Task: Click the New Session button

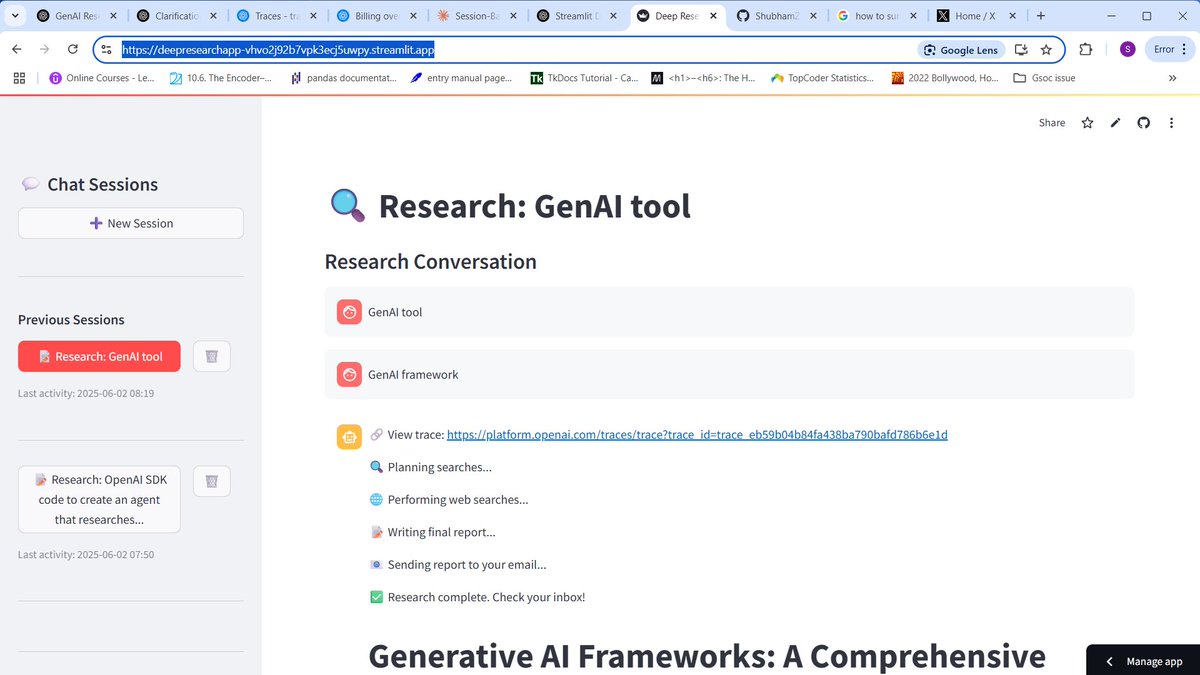Action: pos(131,223)
